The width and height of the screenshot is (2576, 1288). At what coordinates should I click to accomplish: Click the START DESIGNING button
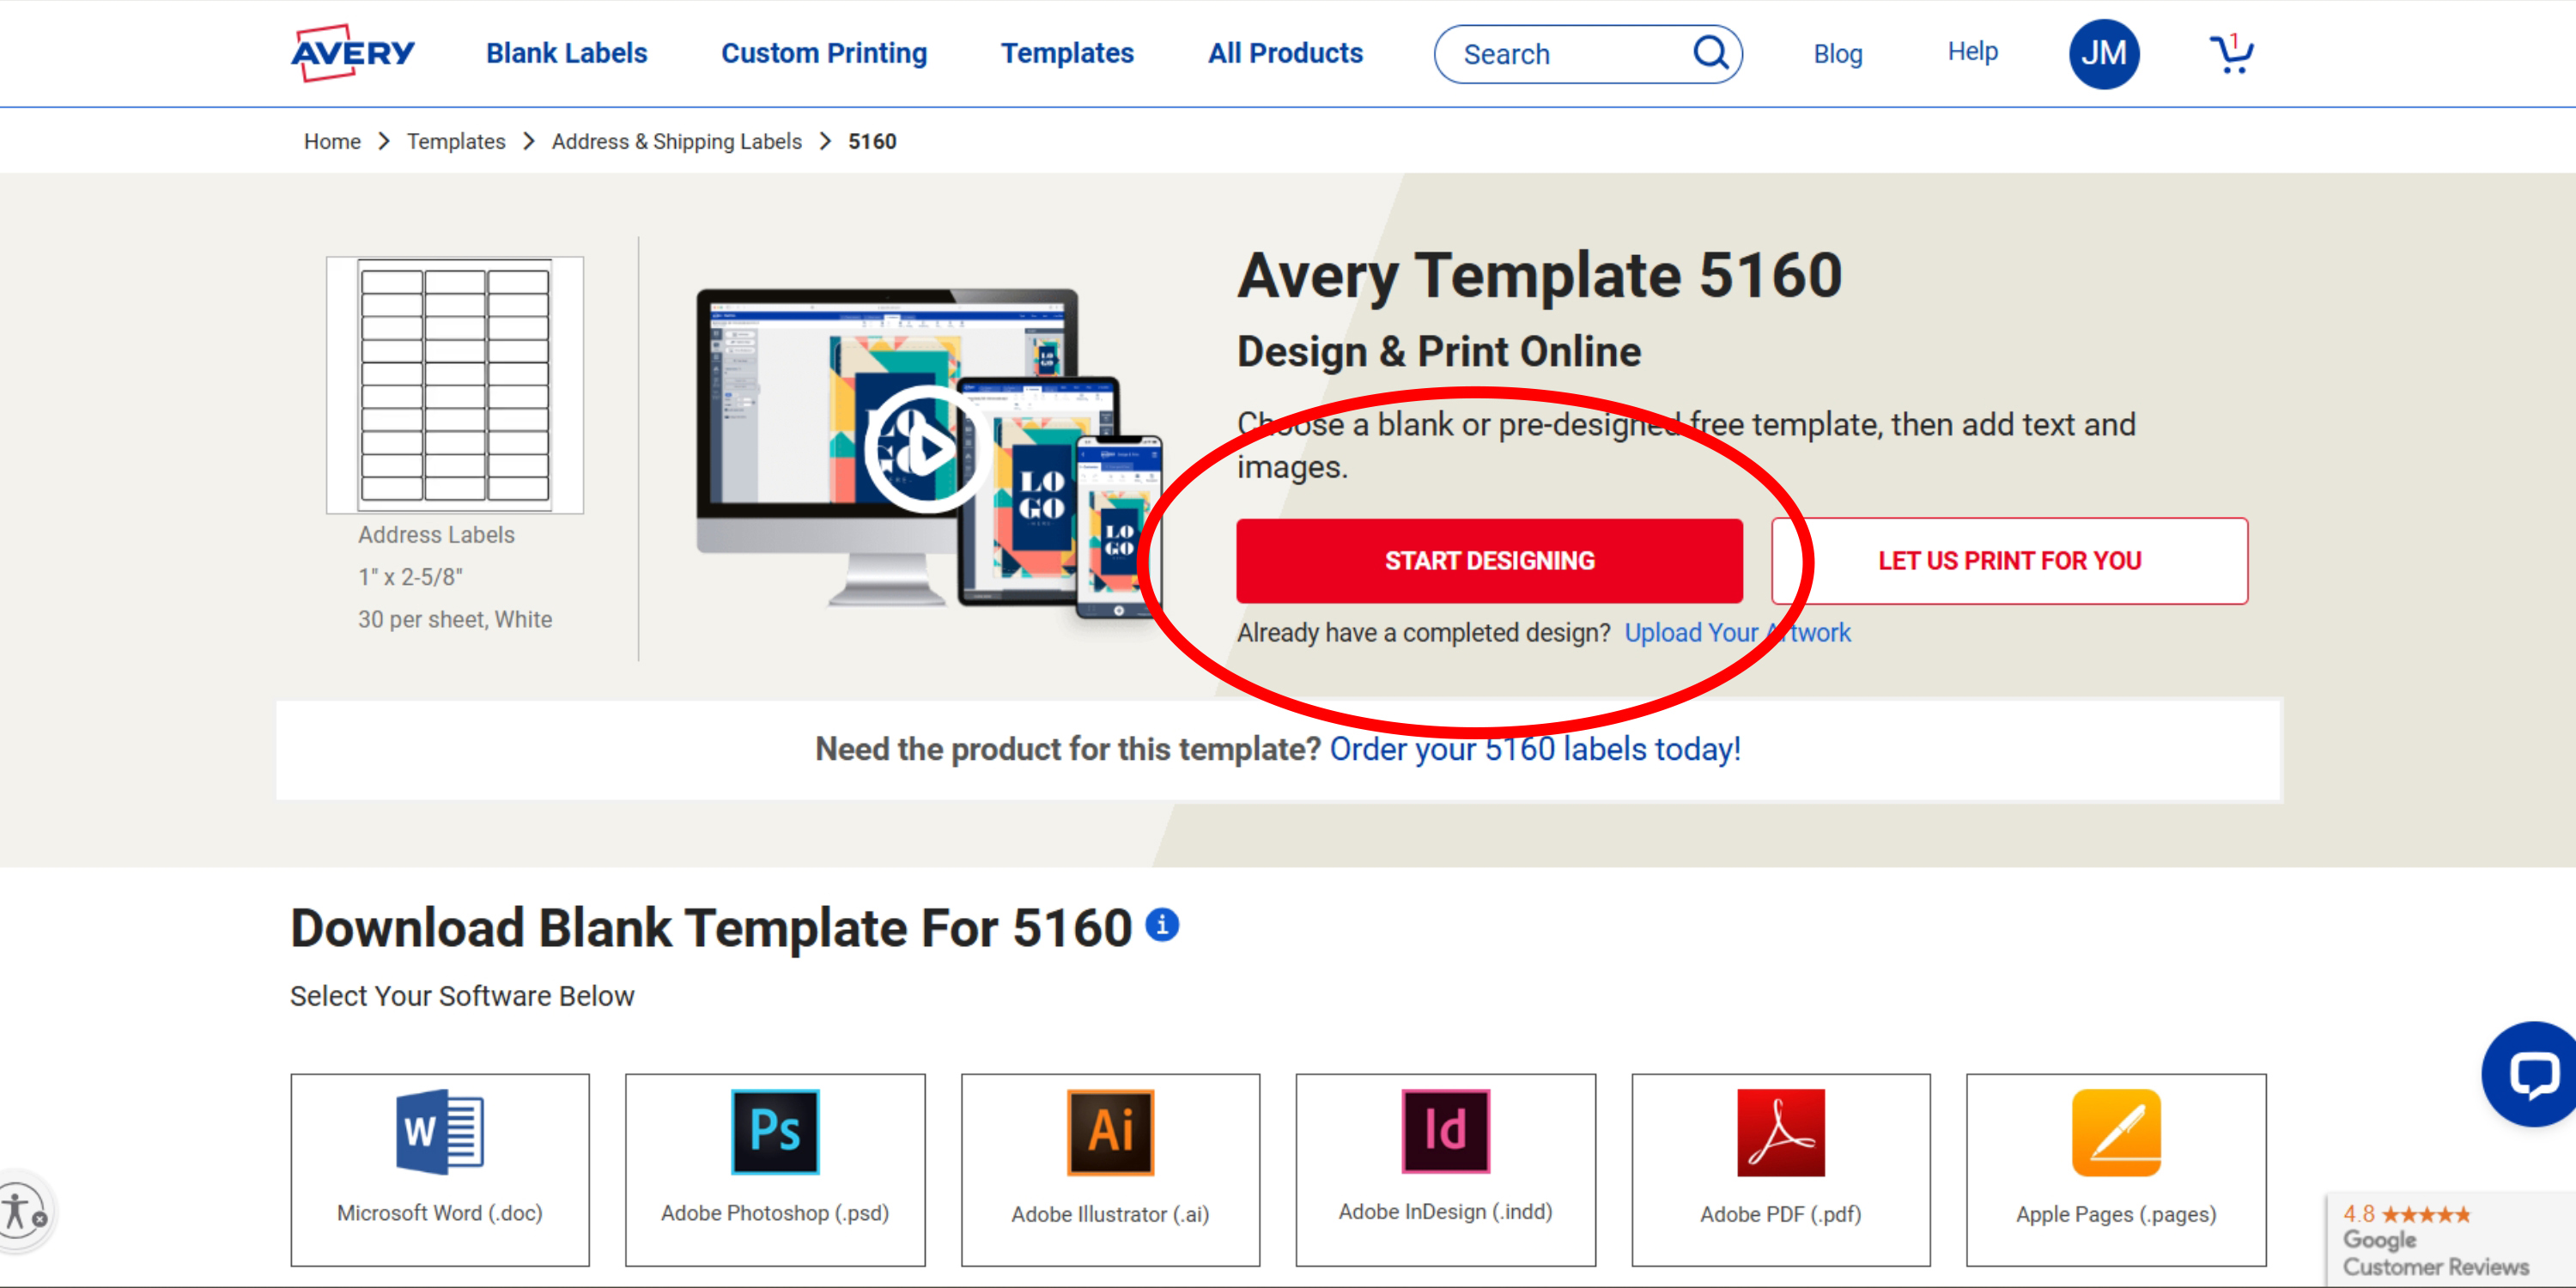coord(1488,560)
